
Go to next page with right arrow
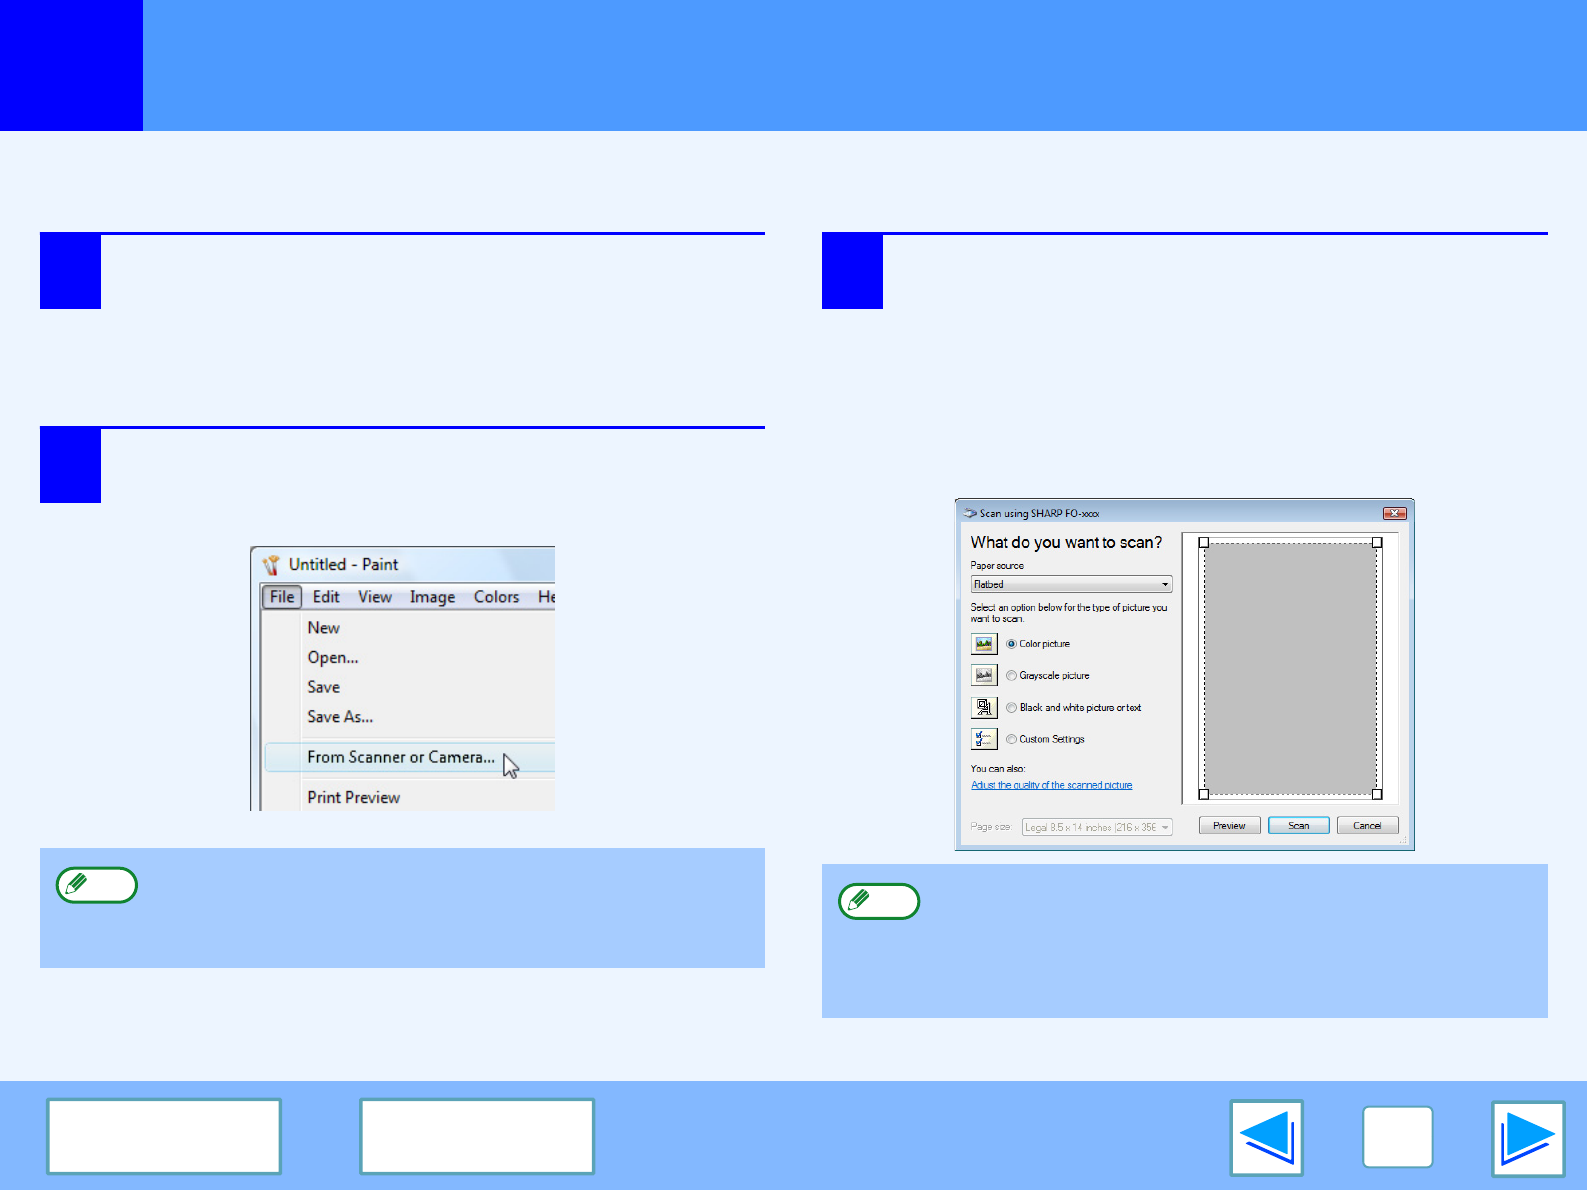(1527, 1137)
